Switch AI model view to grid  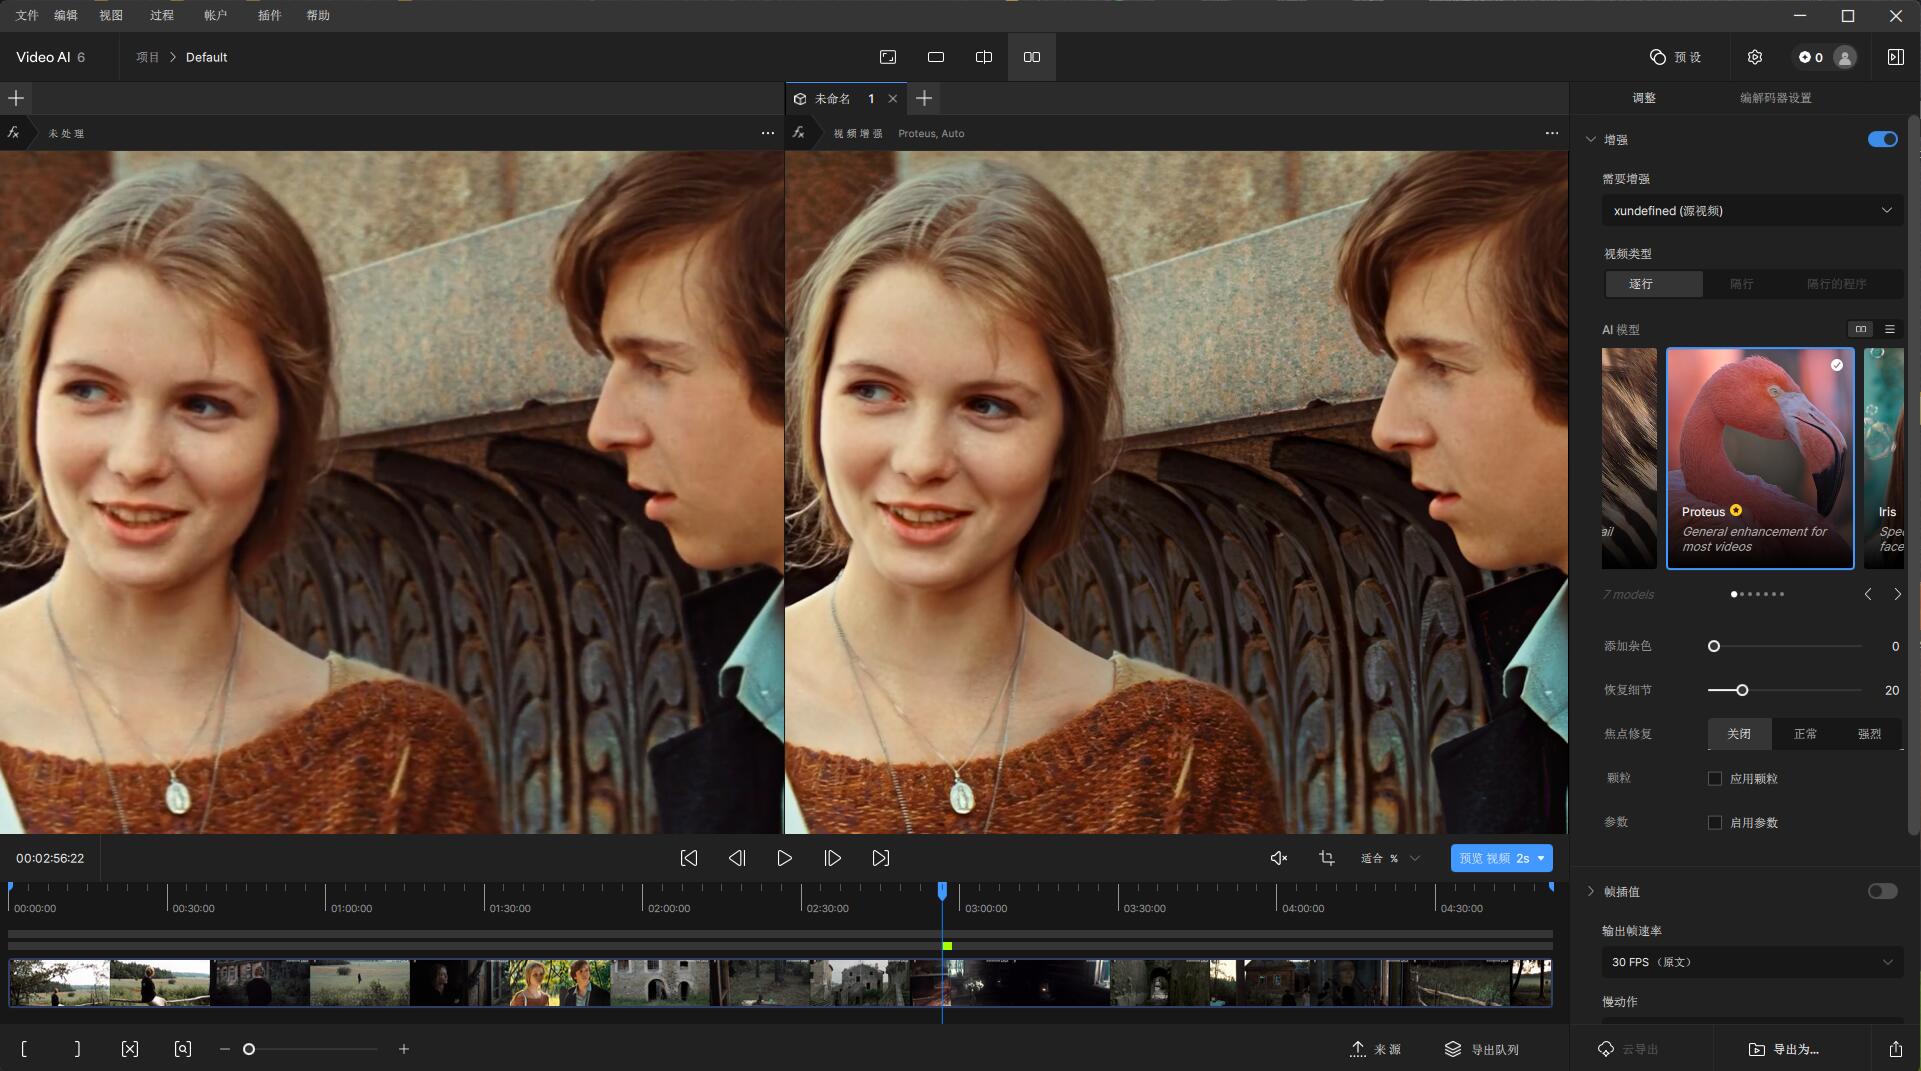tap(1861, 329)
